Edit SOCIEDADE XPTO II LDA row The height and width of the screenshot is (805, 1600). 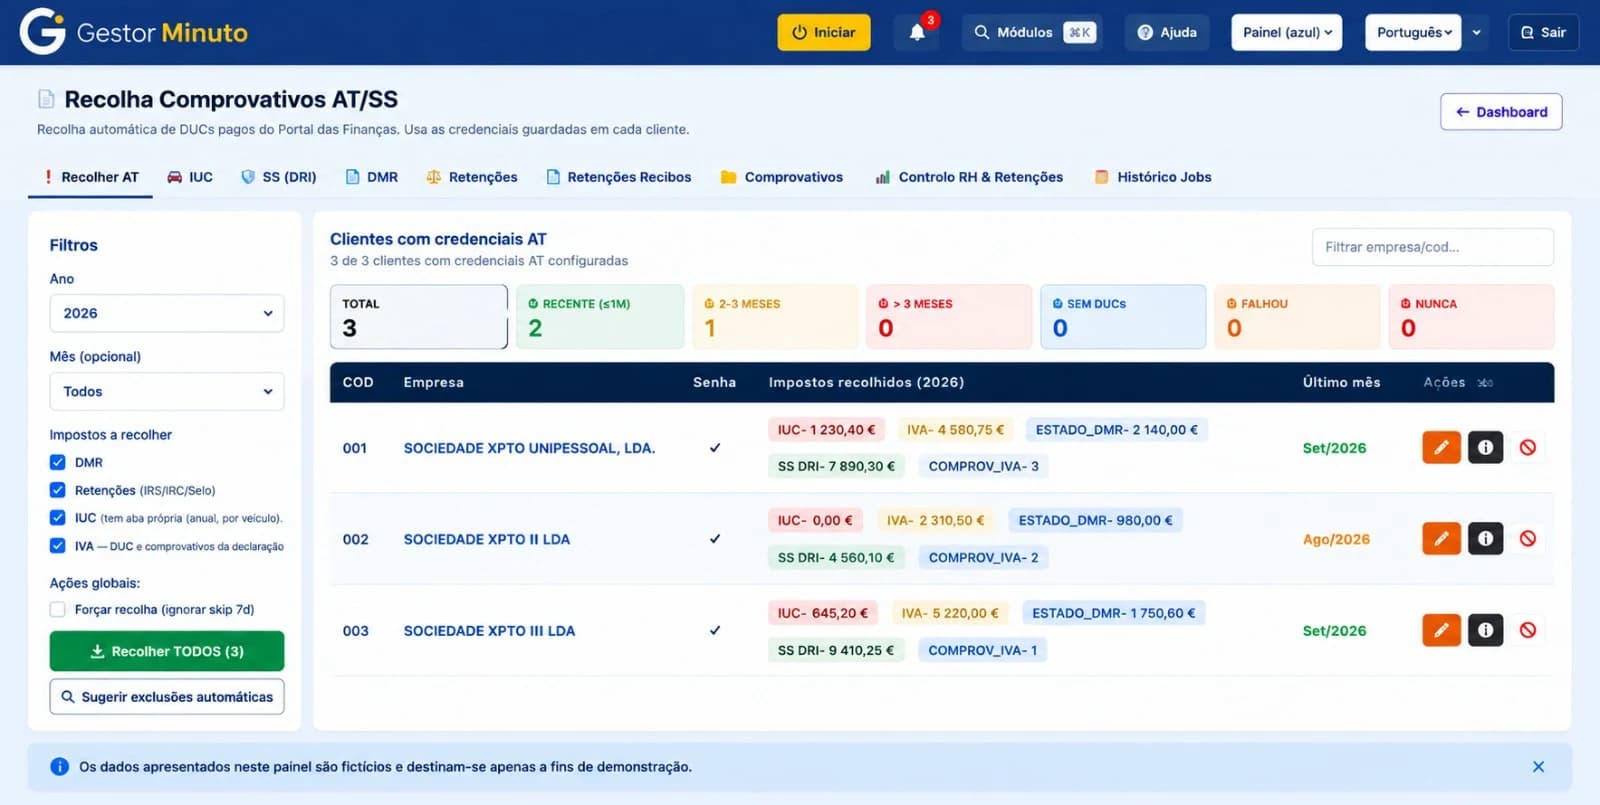coord(1441,538)
